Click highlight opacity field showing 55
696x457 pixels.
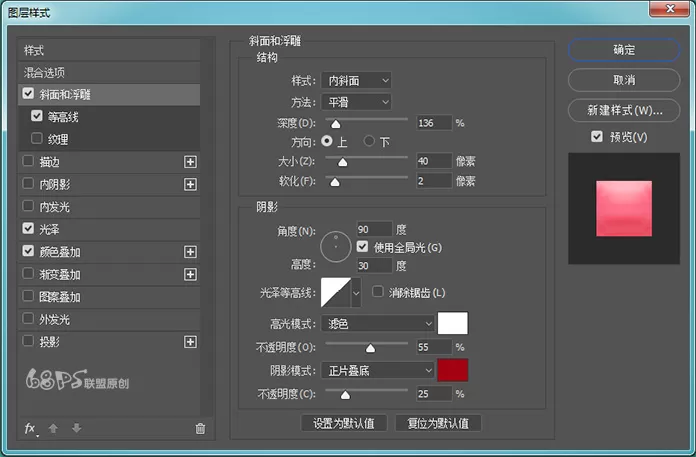(x=434, y=347)
